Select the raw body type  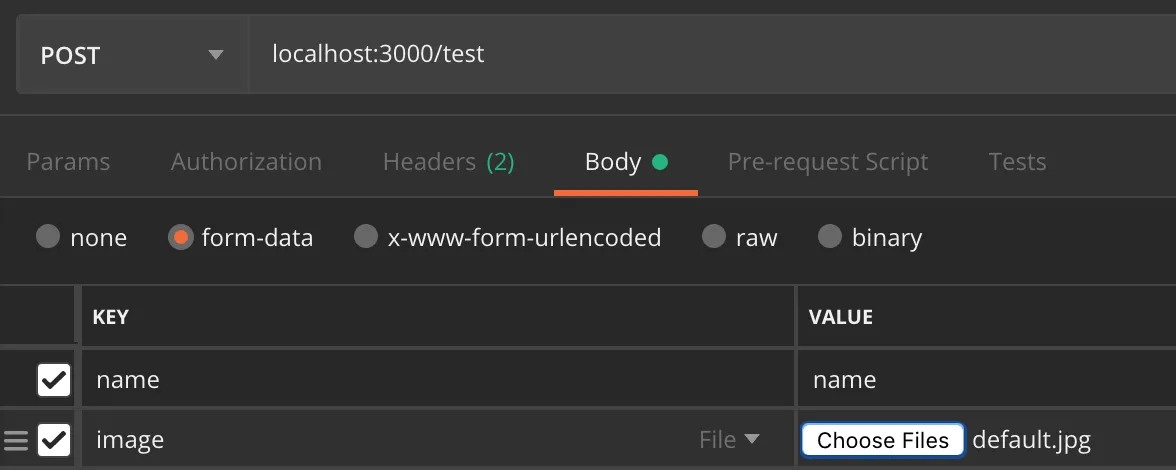point(713,238)
